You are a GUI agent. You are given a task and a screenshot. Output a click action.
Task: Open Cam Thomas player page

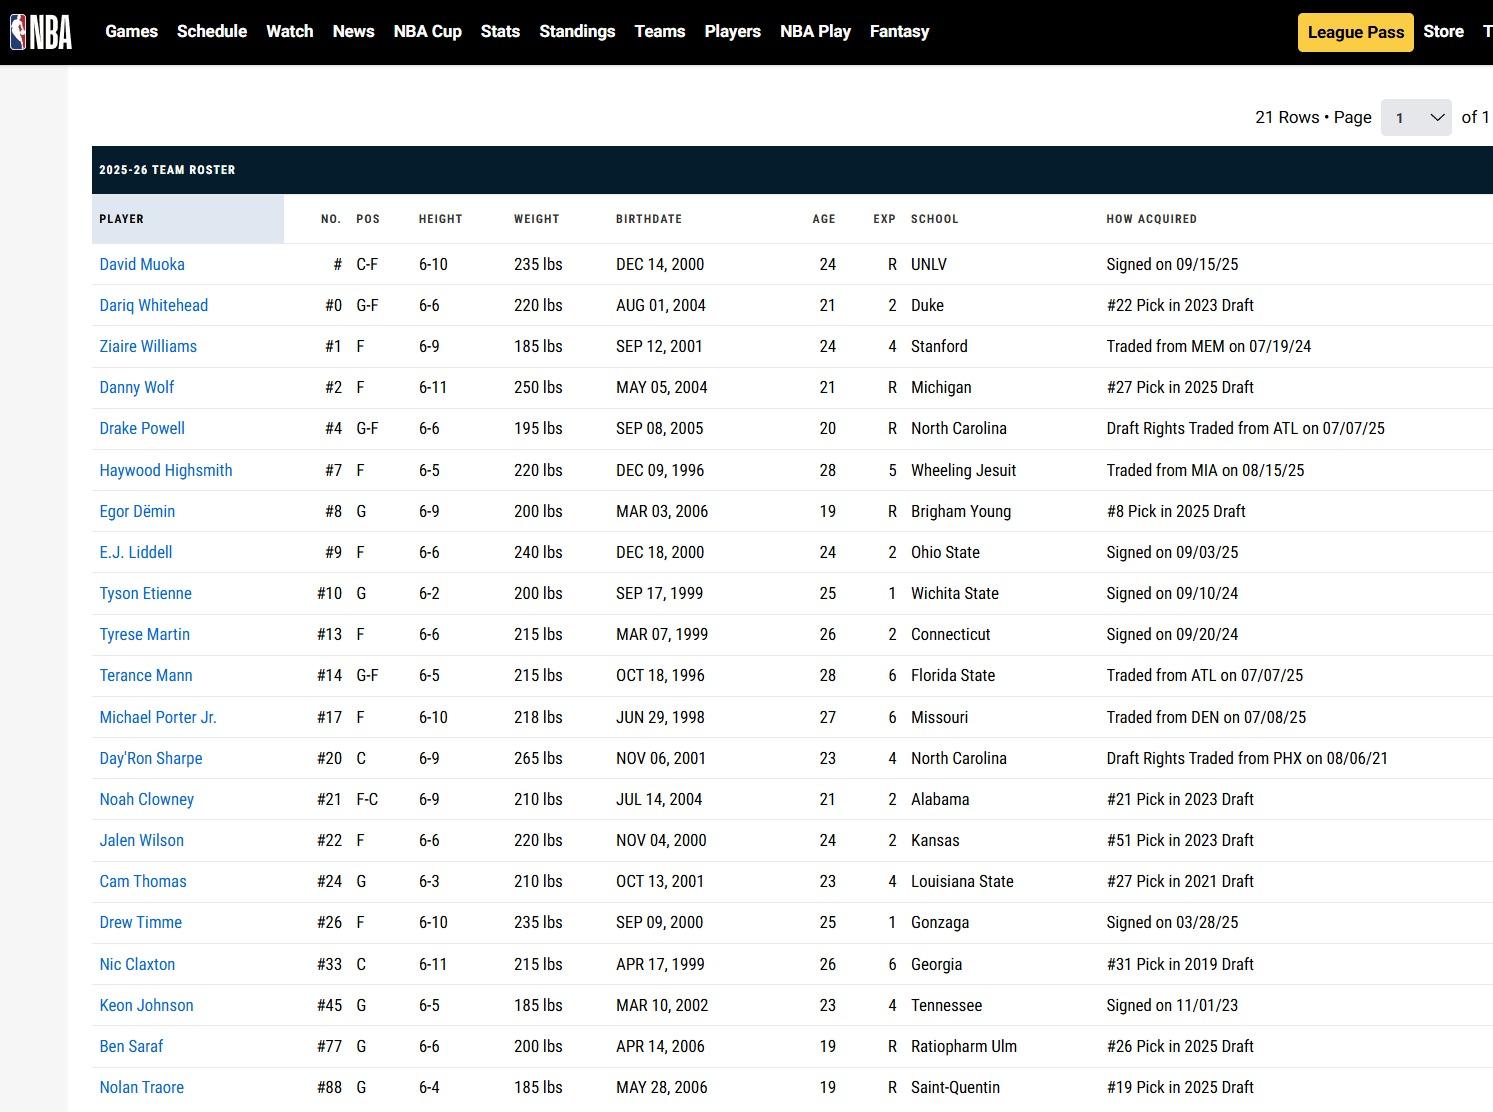tap(143, 881)
